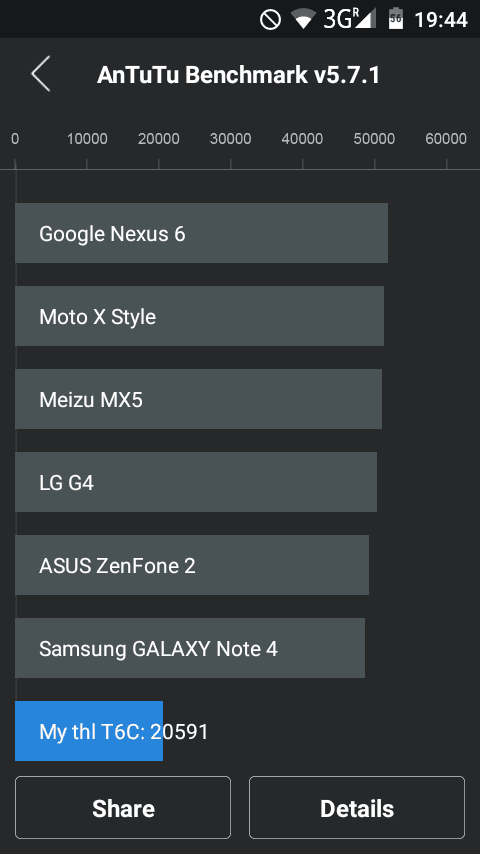The height and width of the screenshot is (854, 480).
Task: Open the Share button
Action: coord(123,808)
